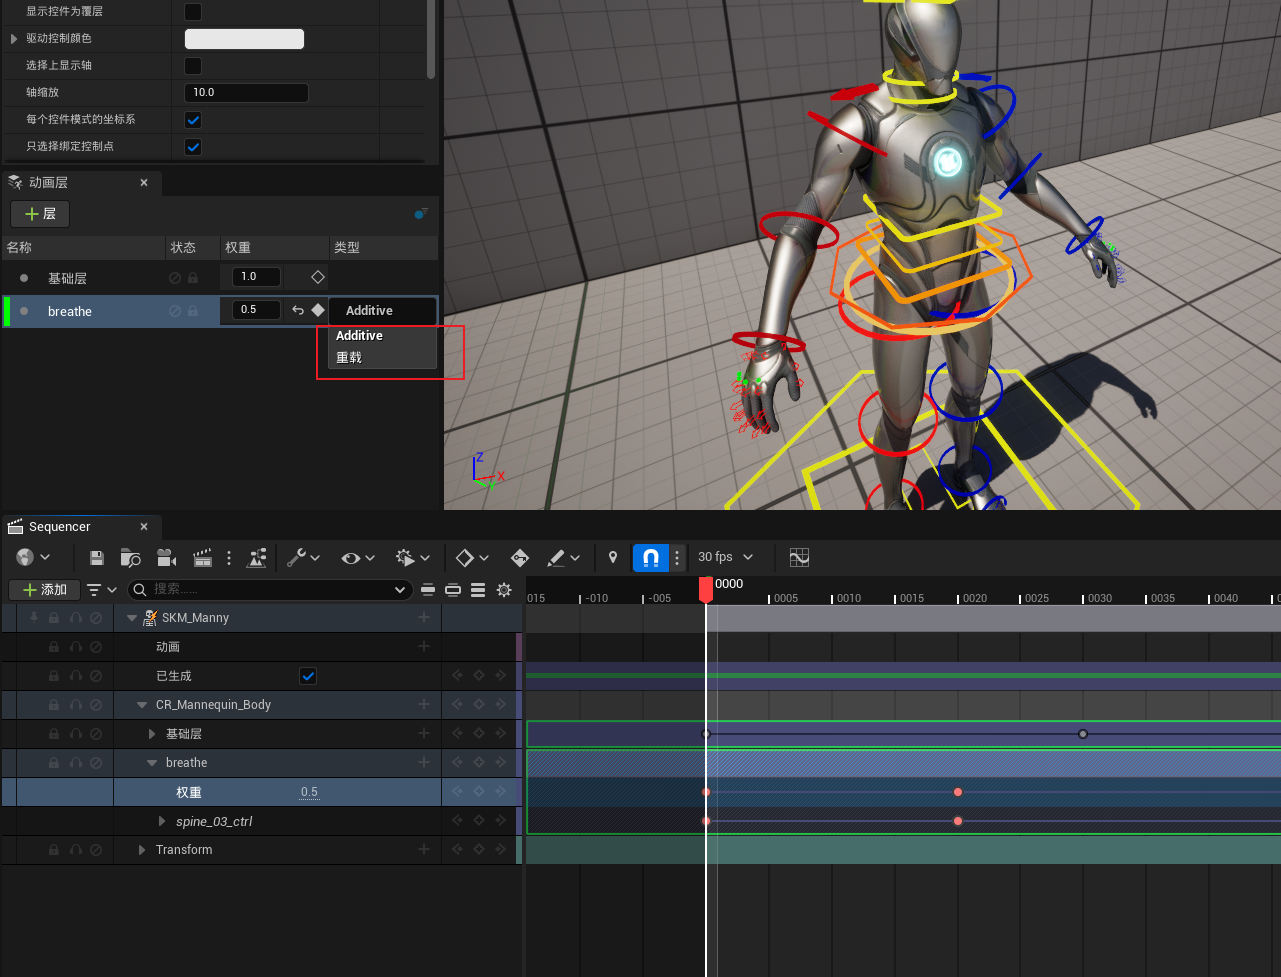Open the render movie clapperboard icon

point(203,558)
